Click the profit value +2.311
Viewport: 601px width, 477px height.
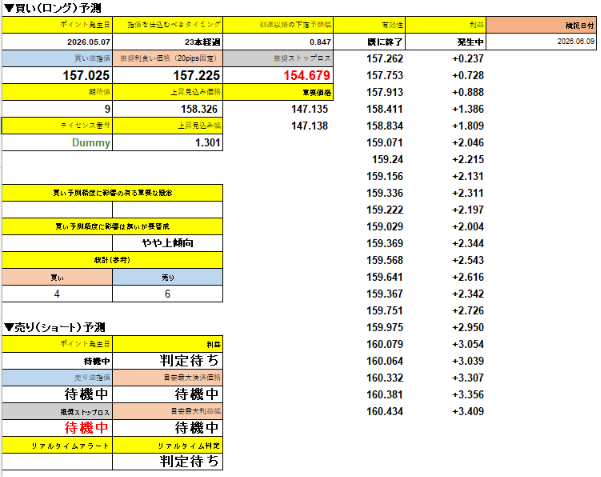pyautogui.click(x=468, y=193)
